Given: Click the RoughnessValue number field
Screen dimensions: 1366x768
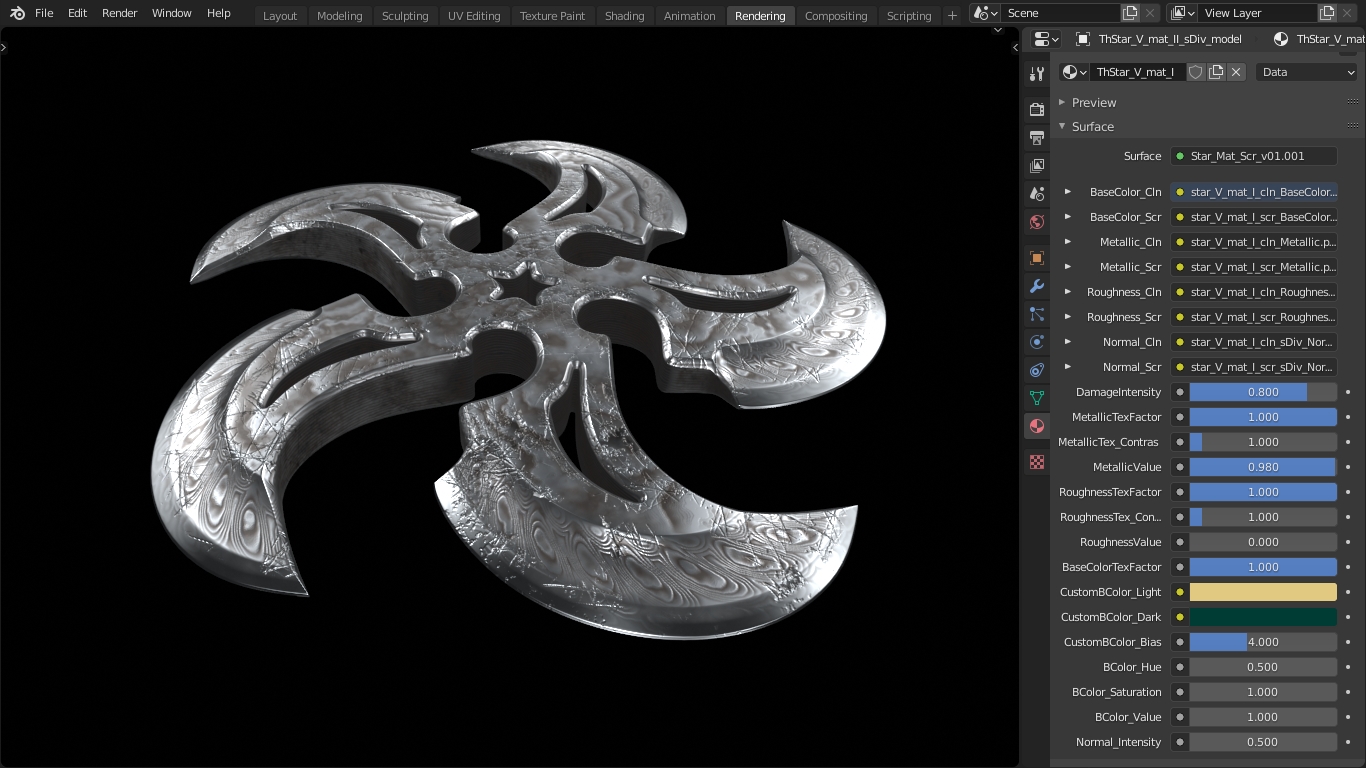Looking at the screenshot, I should (1262, 542).
